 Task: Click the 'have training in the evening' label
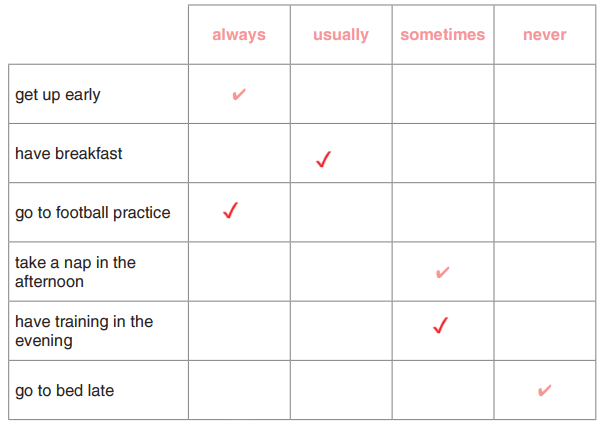click(84, 331)
